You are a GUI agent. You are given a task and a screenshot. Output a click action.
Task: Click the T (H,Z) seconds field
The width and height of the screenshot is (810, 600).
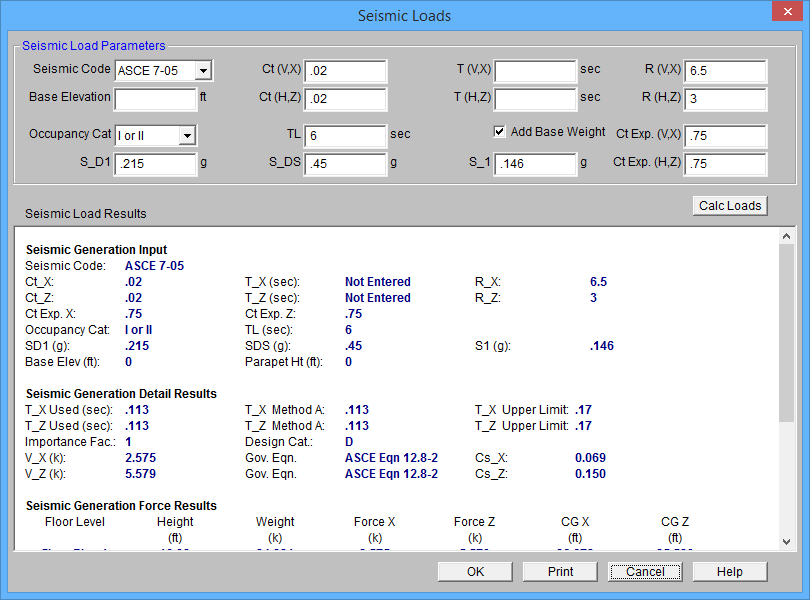pos(535,99)
